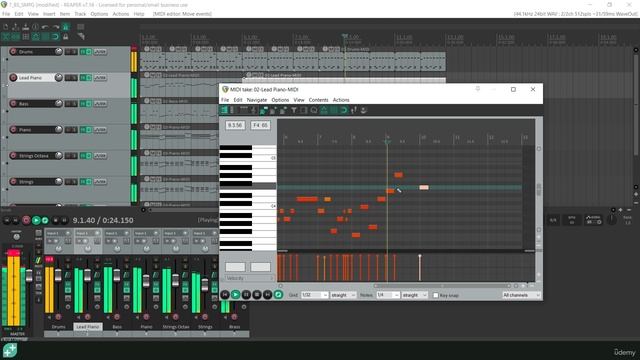Click the quantize icon in MIDI editor toolbar
Screen dimensions: 640x360
(314, 110)
